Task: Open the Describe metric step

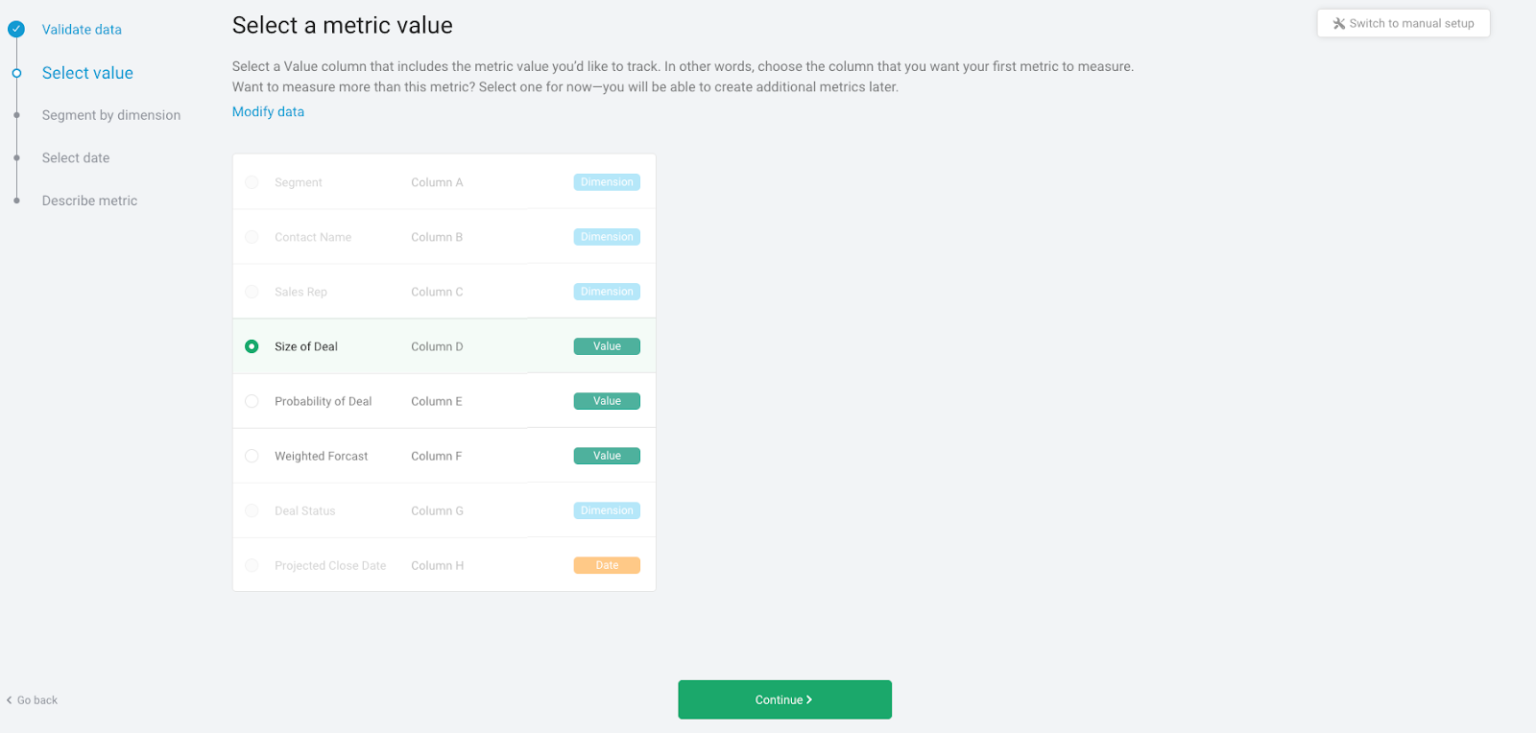Action: 89,200
